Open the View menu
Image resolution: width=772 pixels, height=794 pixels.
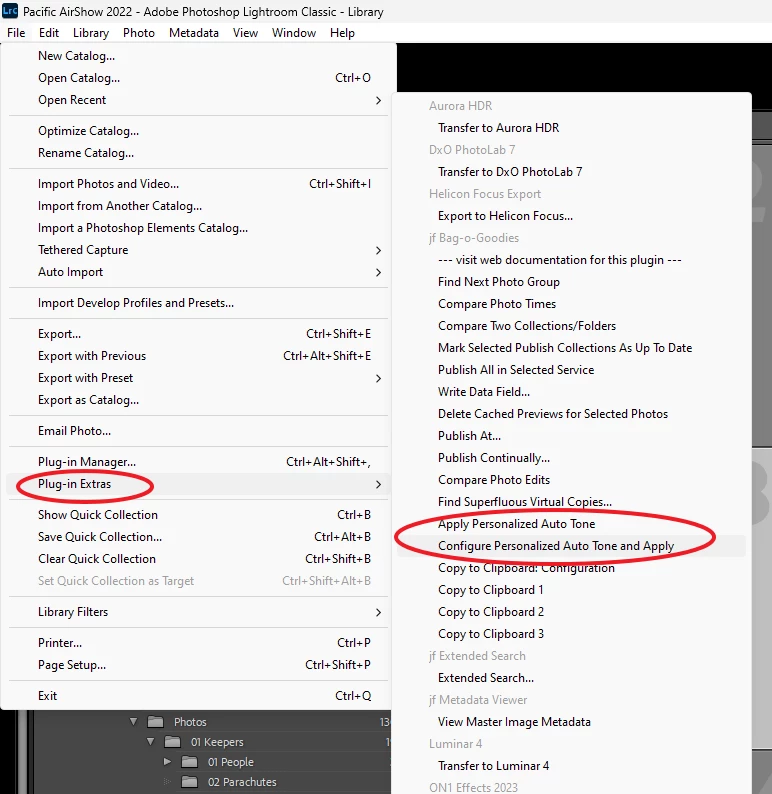tap(246, 33)
